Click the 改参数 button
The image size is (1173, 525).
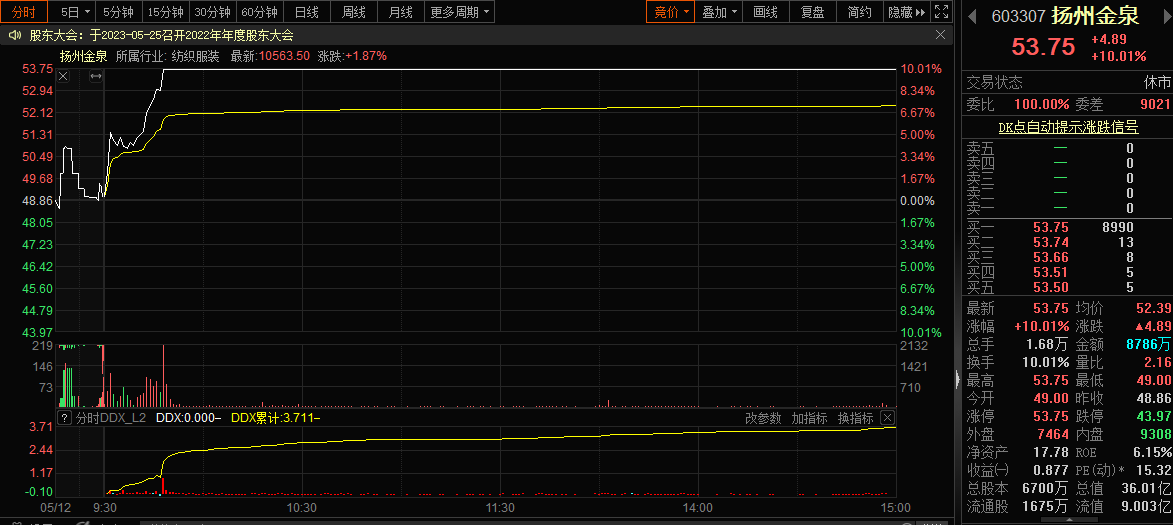point(762,418)
